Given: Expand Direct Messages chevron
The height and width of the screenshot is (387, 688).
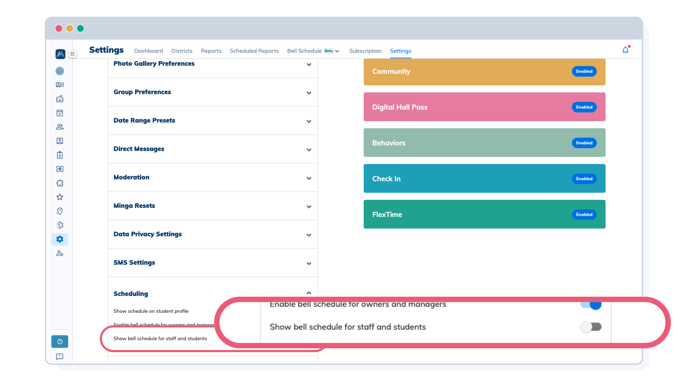Looking at the screenshot, I should (x=309, y=150).
